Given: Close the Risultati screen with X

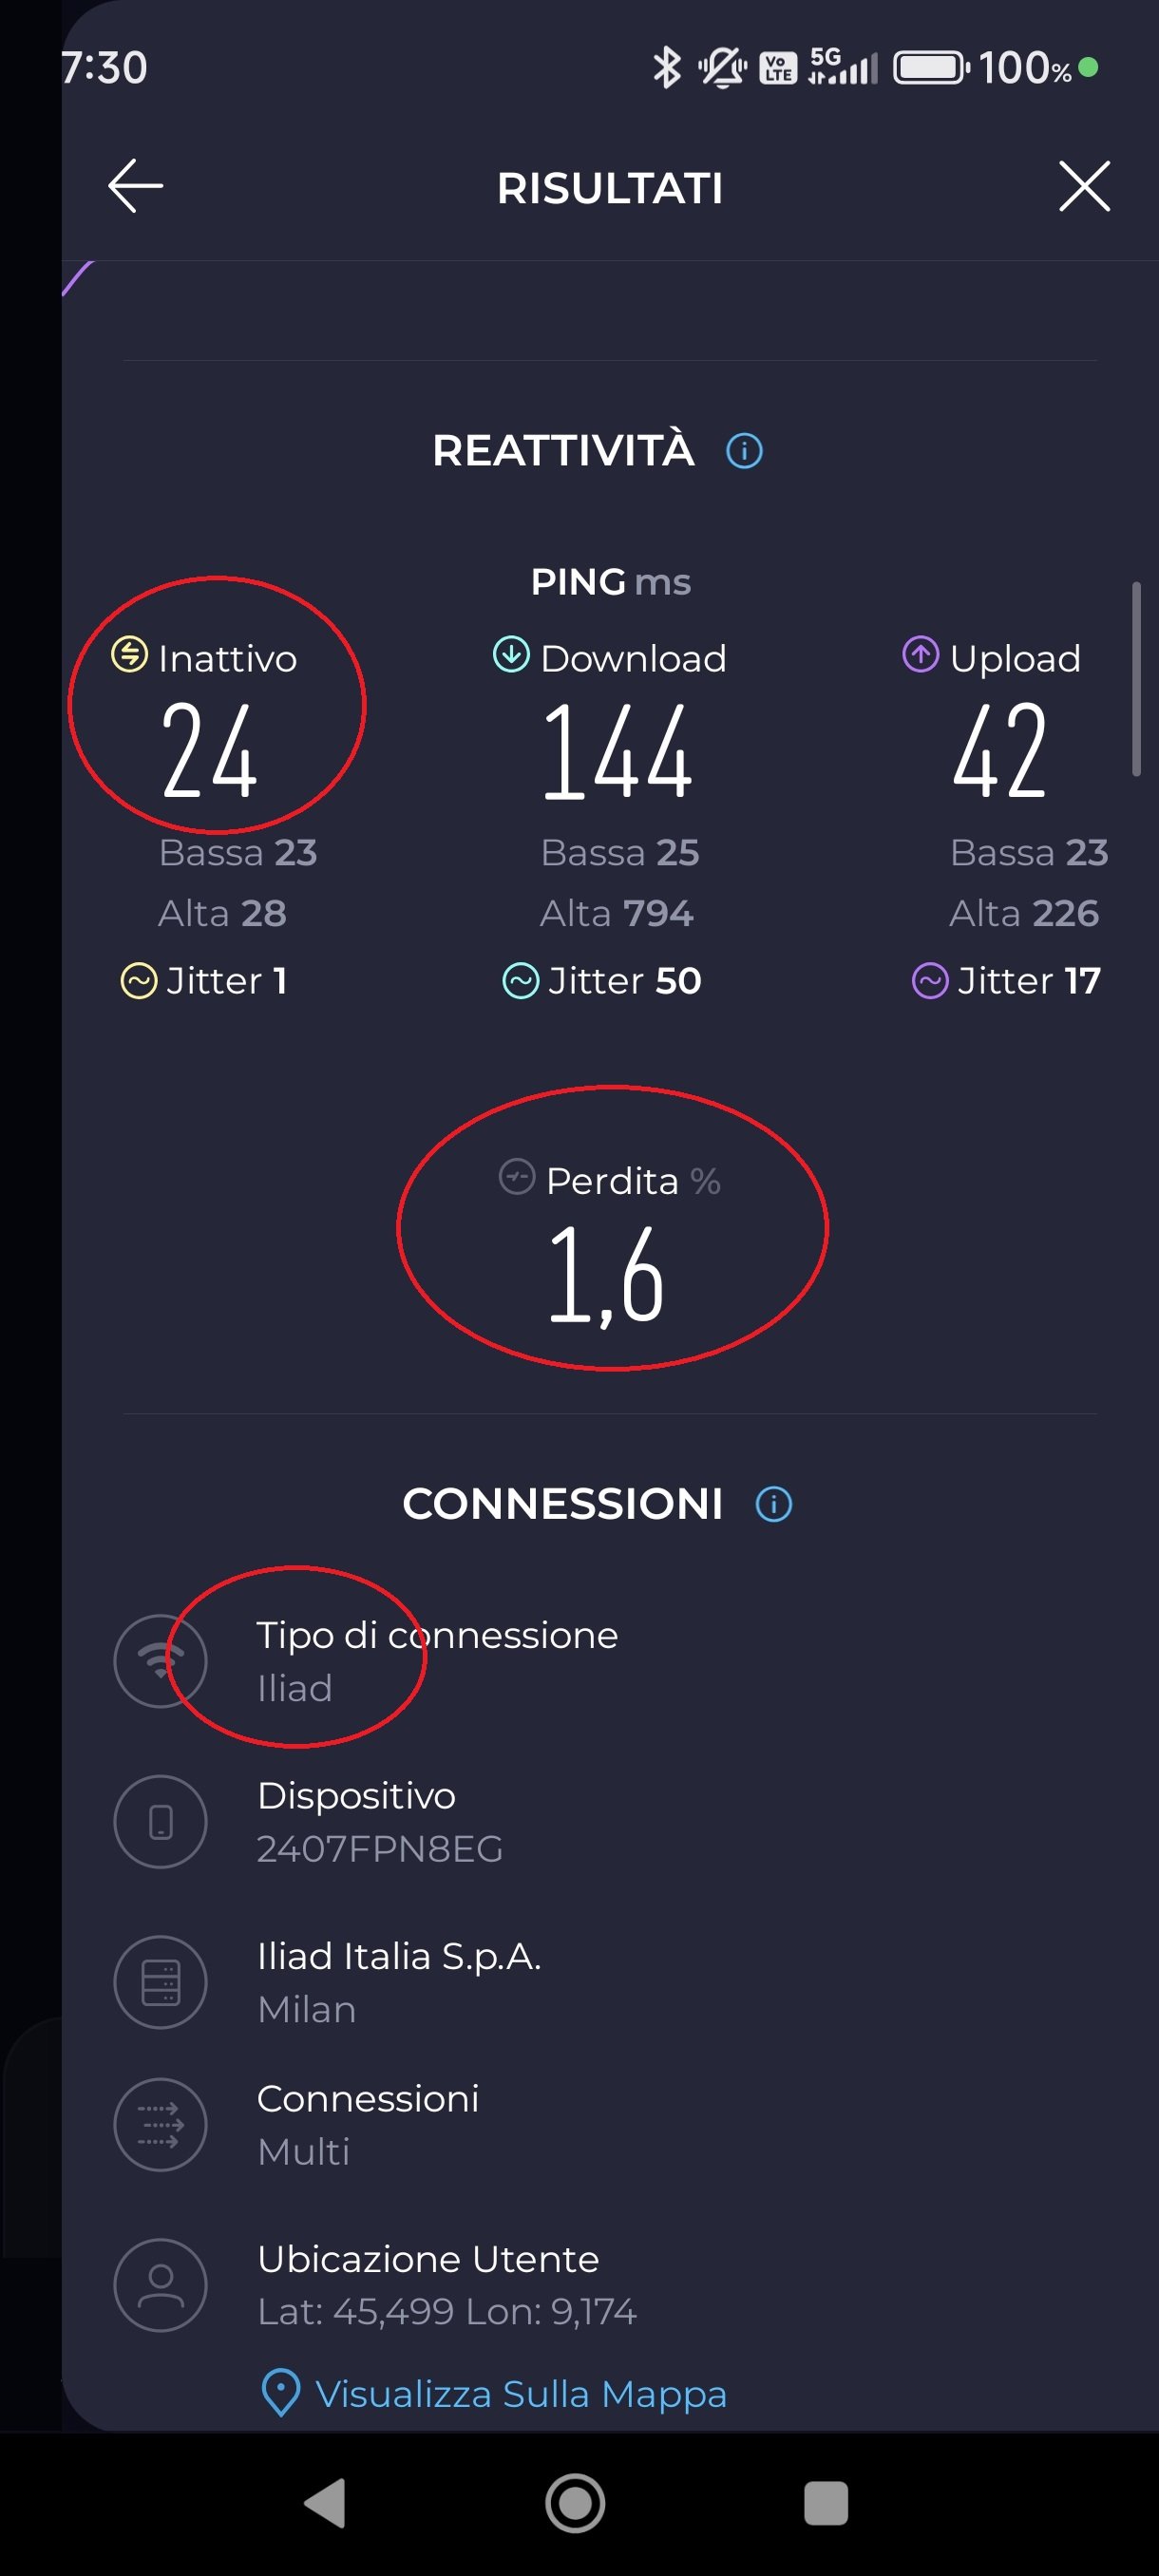Looking at the screenshot, I should [1084, 186].
